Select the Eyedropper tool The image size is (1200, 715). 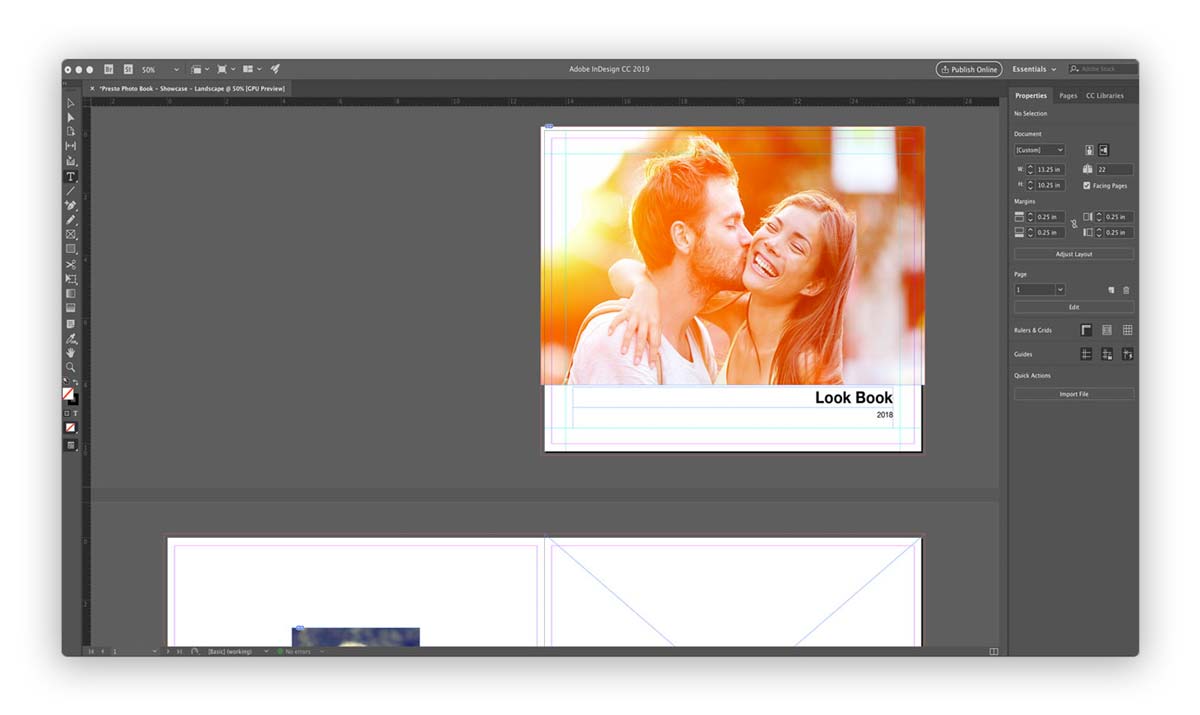click(71, 338)
